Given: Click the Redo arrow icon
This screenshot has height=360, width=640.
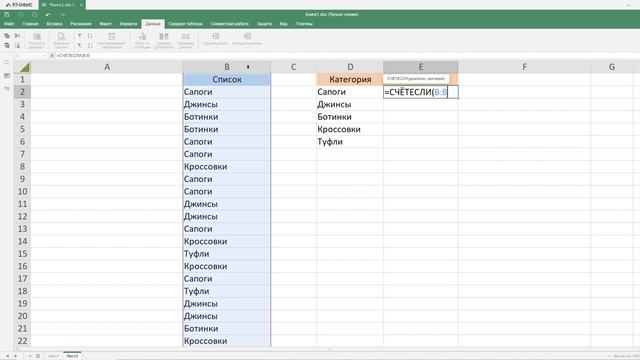Looking at the screenshot, I should pos(62,14).
